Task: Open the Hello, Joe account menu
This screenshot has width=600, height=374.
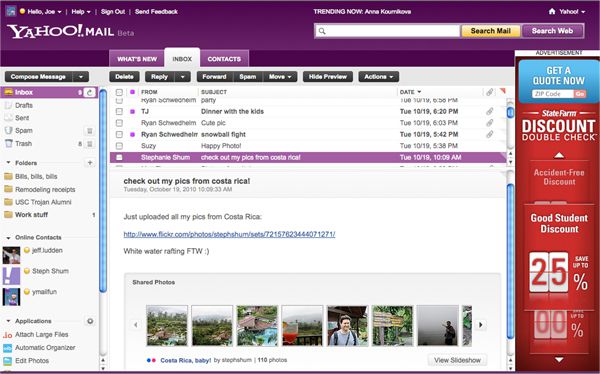Action: (44, 12)
